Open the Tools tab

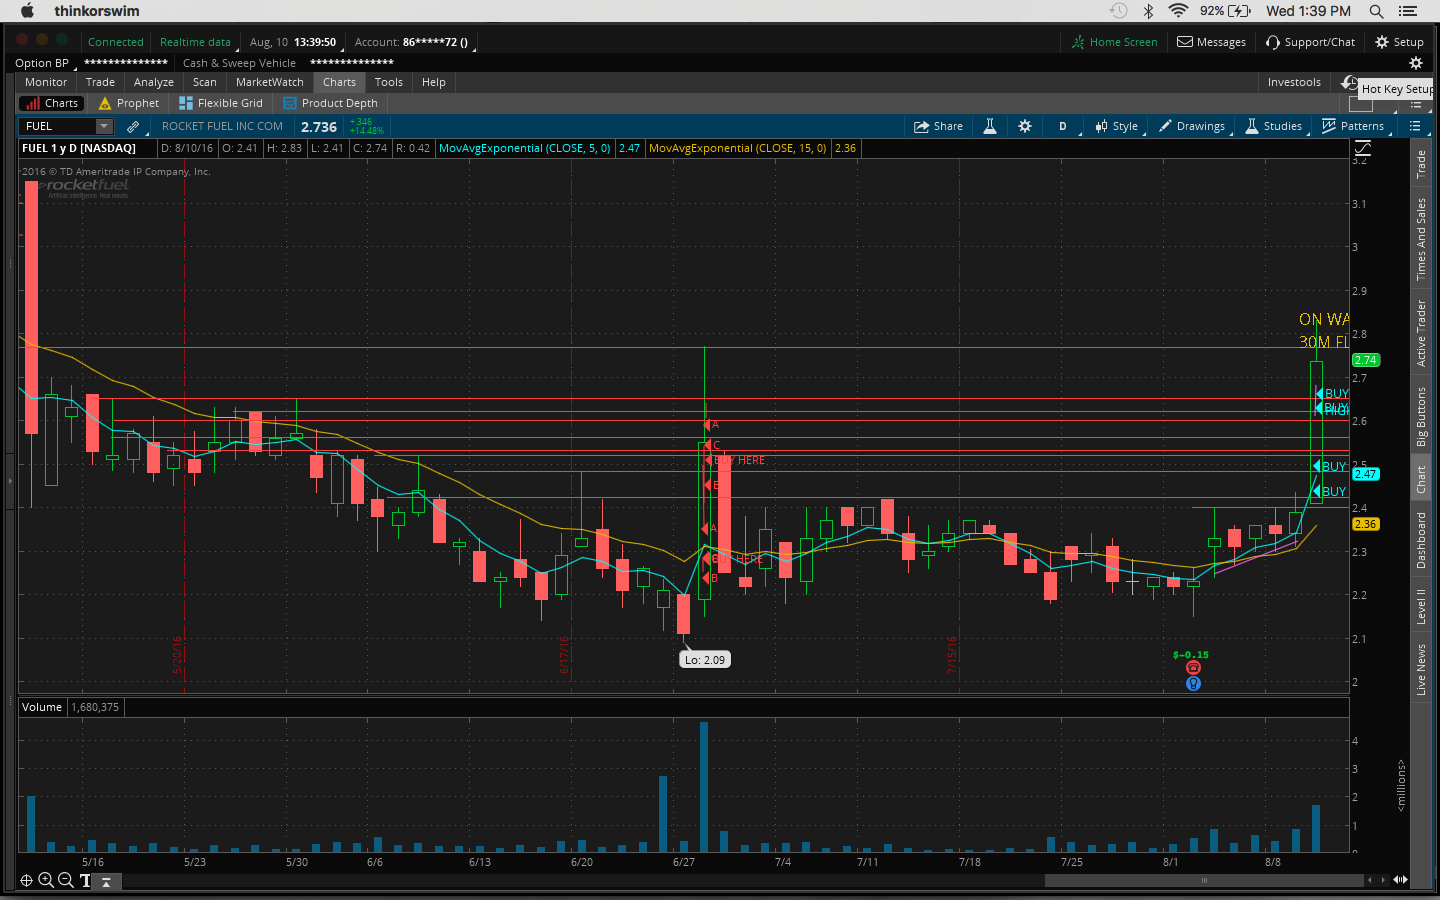(389, 82)
